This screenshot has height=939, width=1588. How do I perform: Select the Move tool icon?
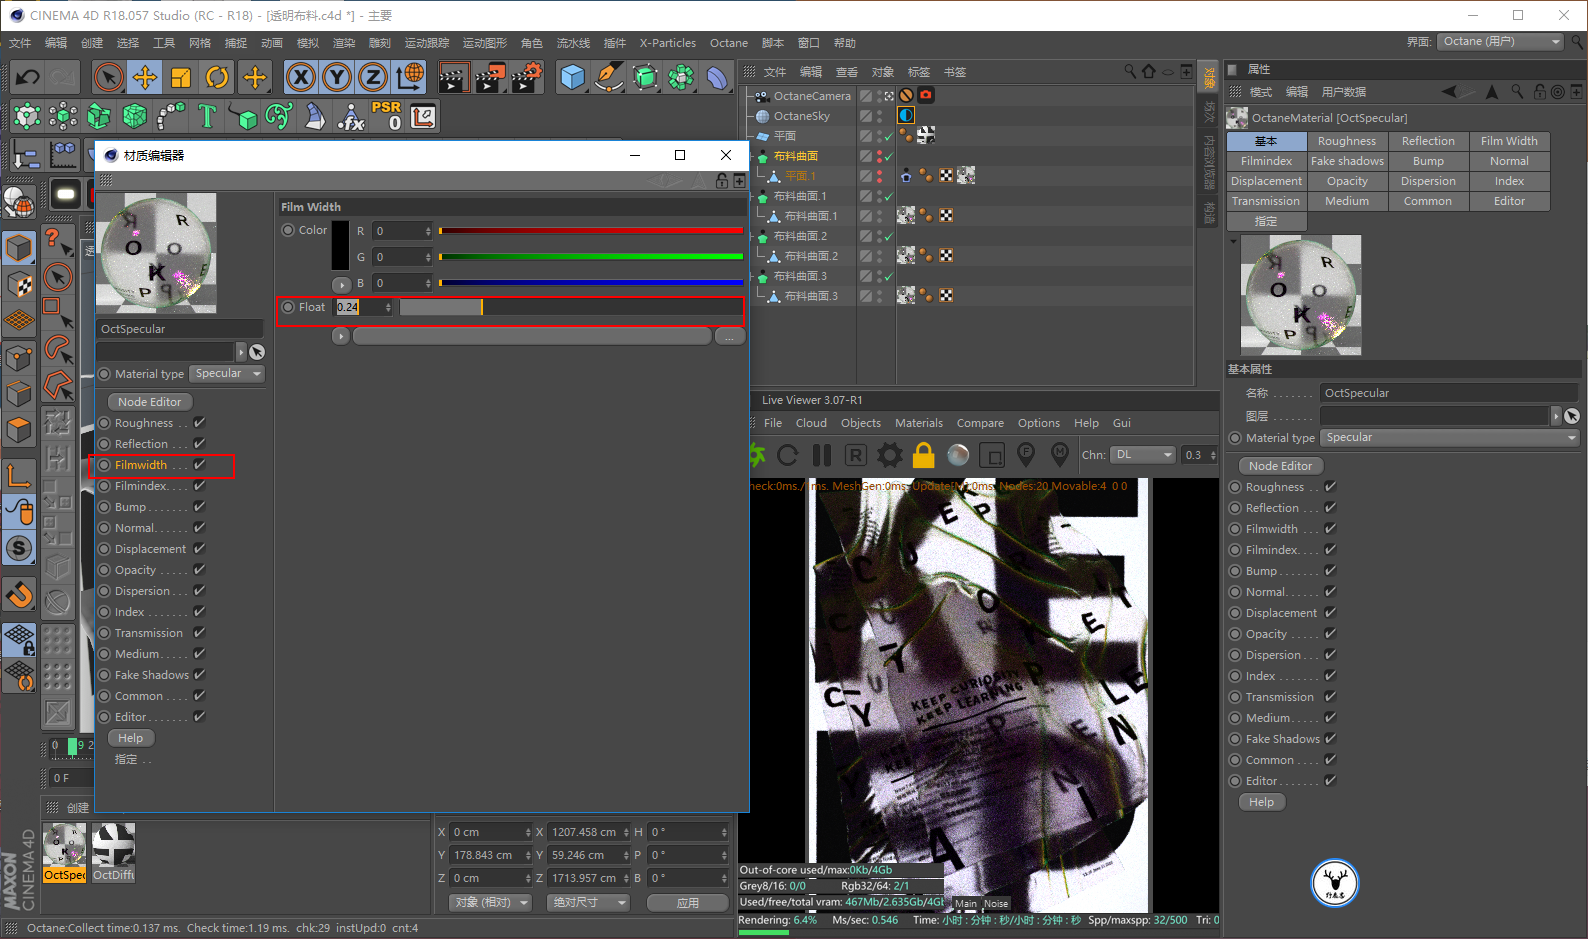coord(145,77)
